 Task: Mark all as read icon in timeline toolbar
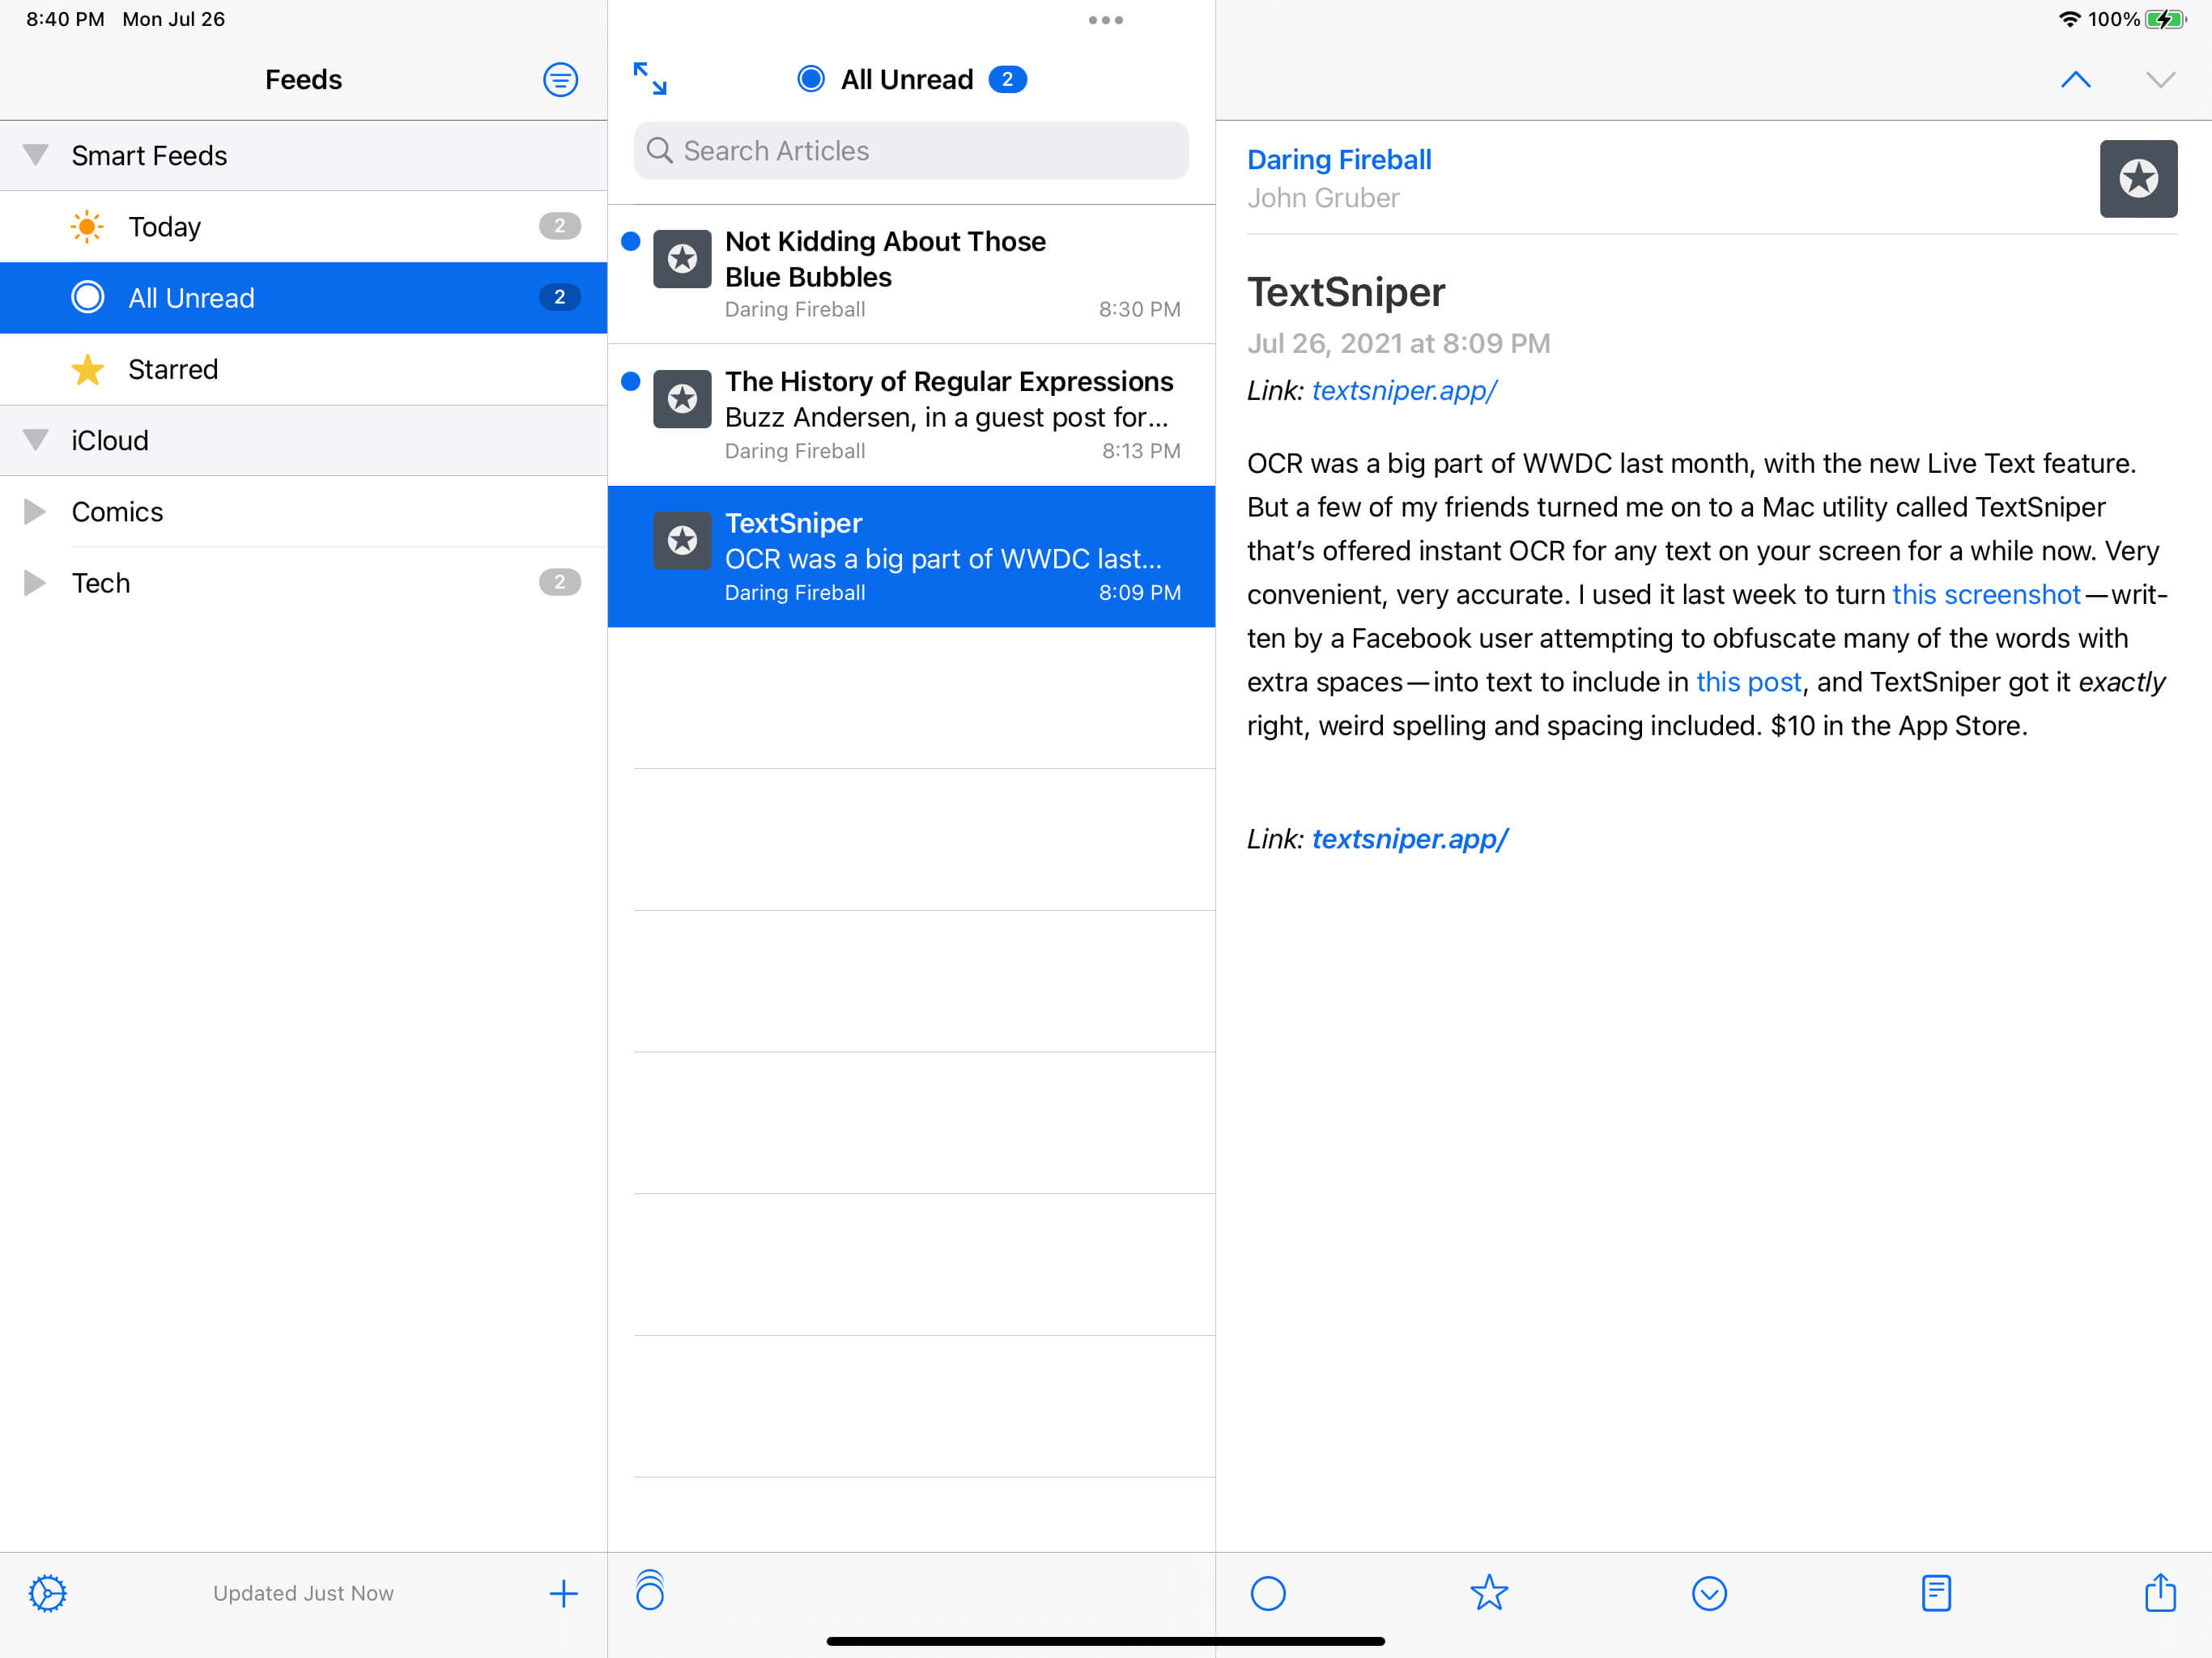[650, 1590]
